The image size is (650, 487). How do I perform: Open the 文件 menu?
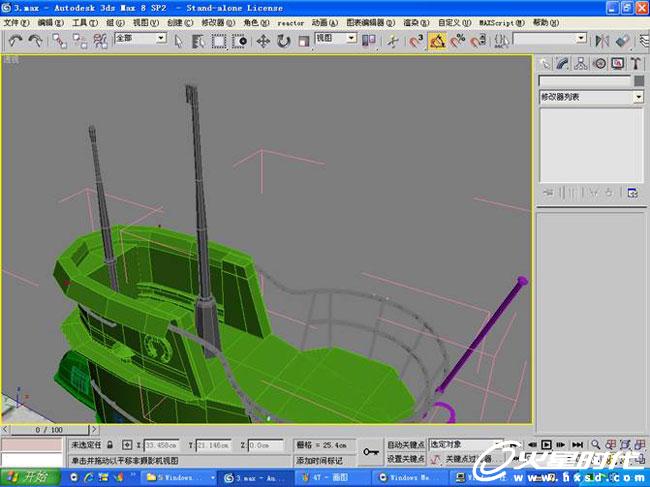pos(16,23)
